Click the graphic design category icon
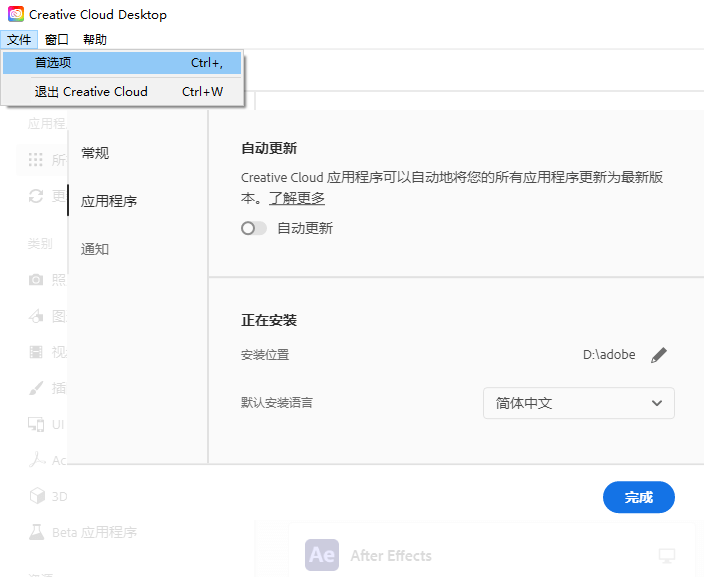704x577 pixels. point(36,316)
